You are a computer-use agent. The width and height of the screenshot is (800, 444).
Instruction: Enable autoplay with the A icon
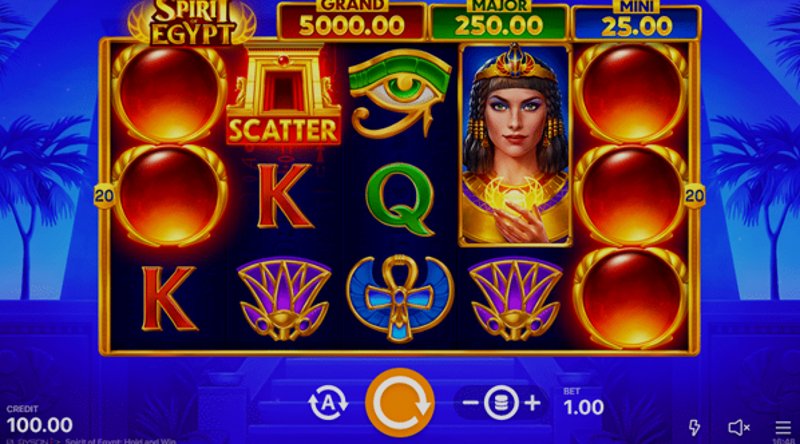click(x=328, y=403)
